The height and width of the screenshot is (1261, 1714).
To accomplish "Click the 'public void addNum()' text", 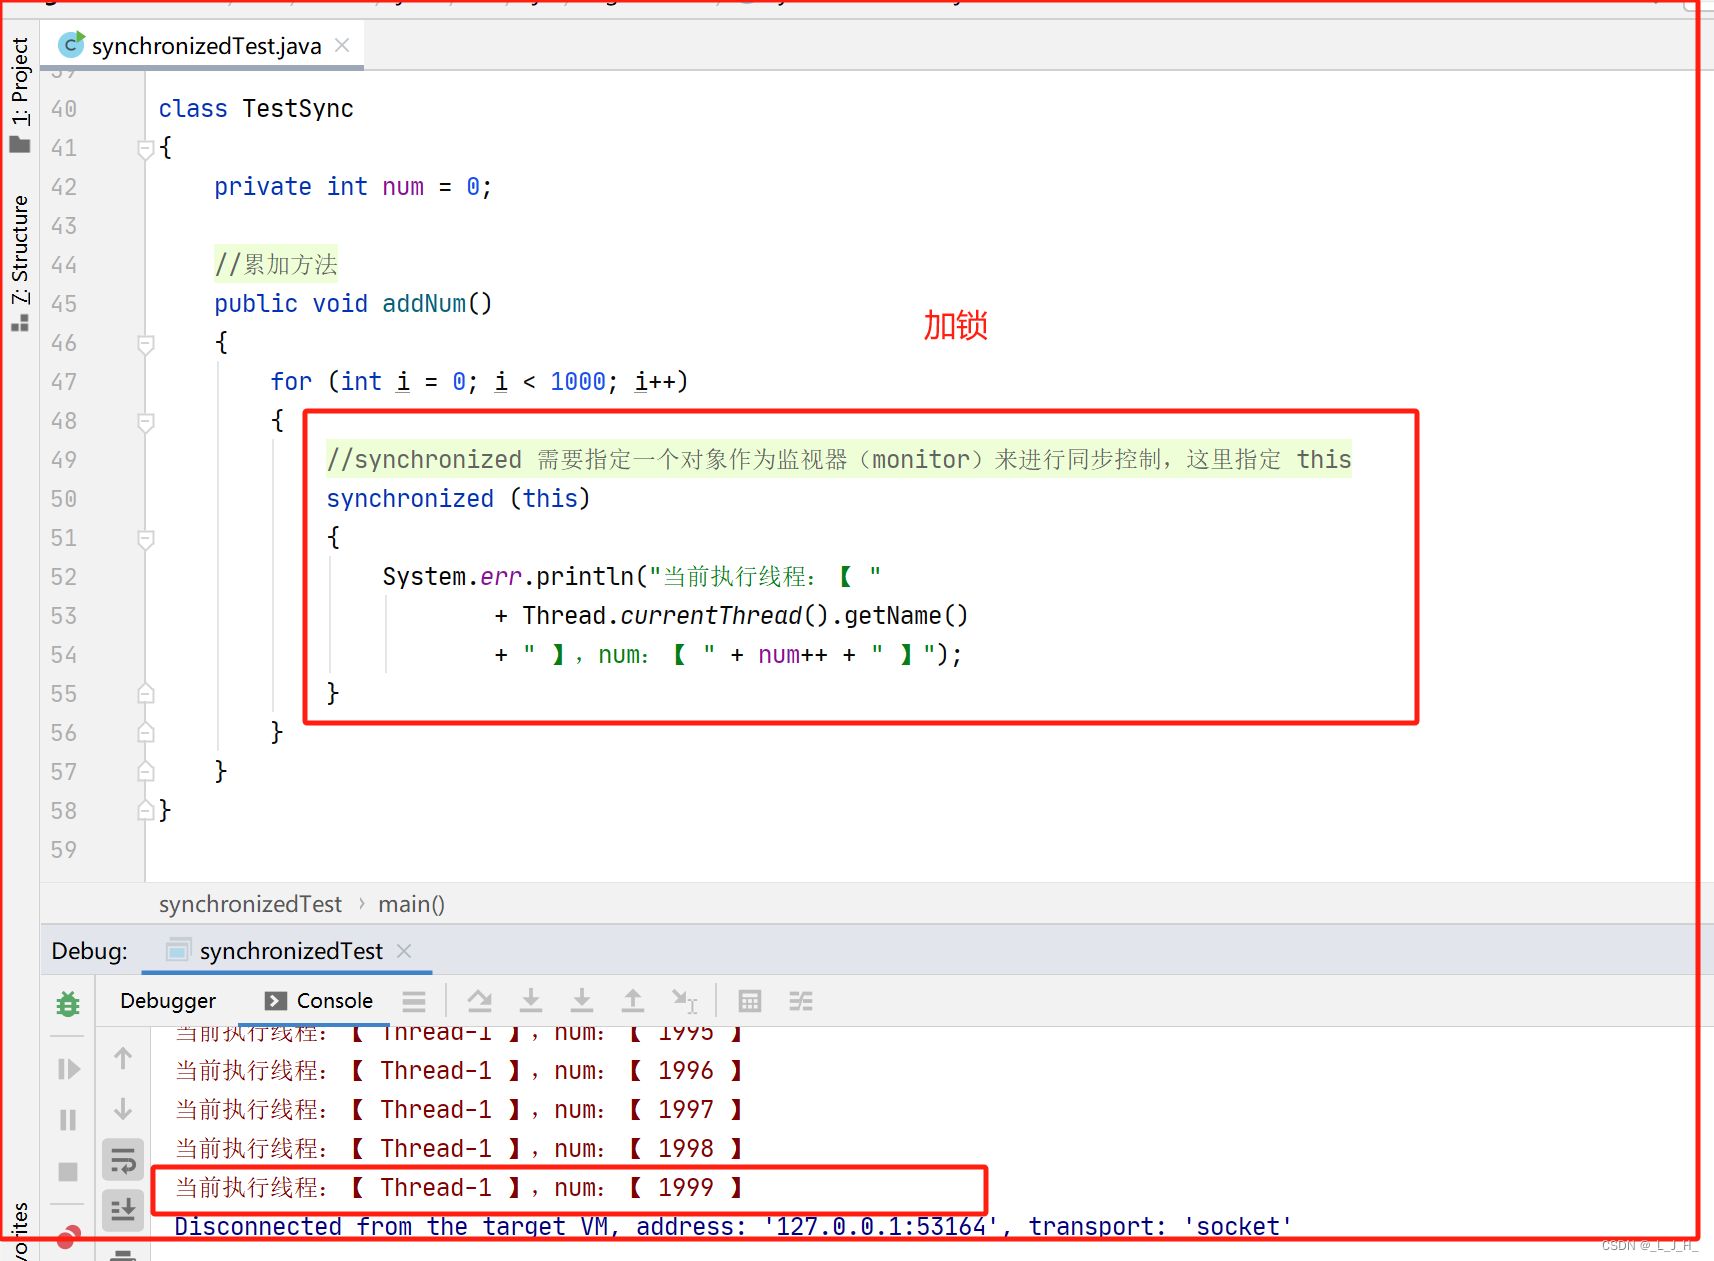I will 353,304.
